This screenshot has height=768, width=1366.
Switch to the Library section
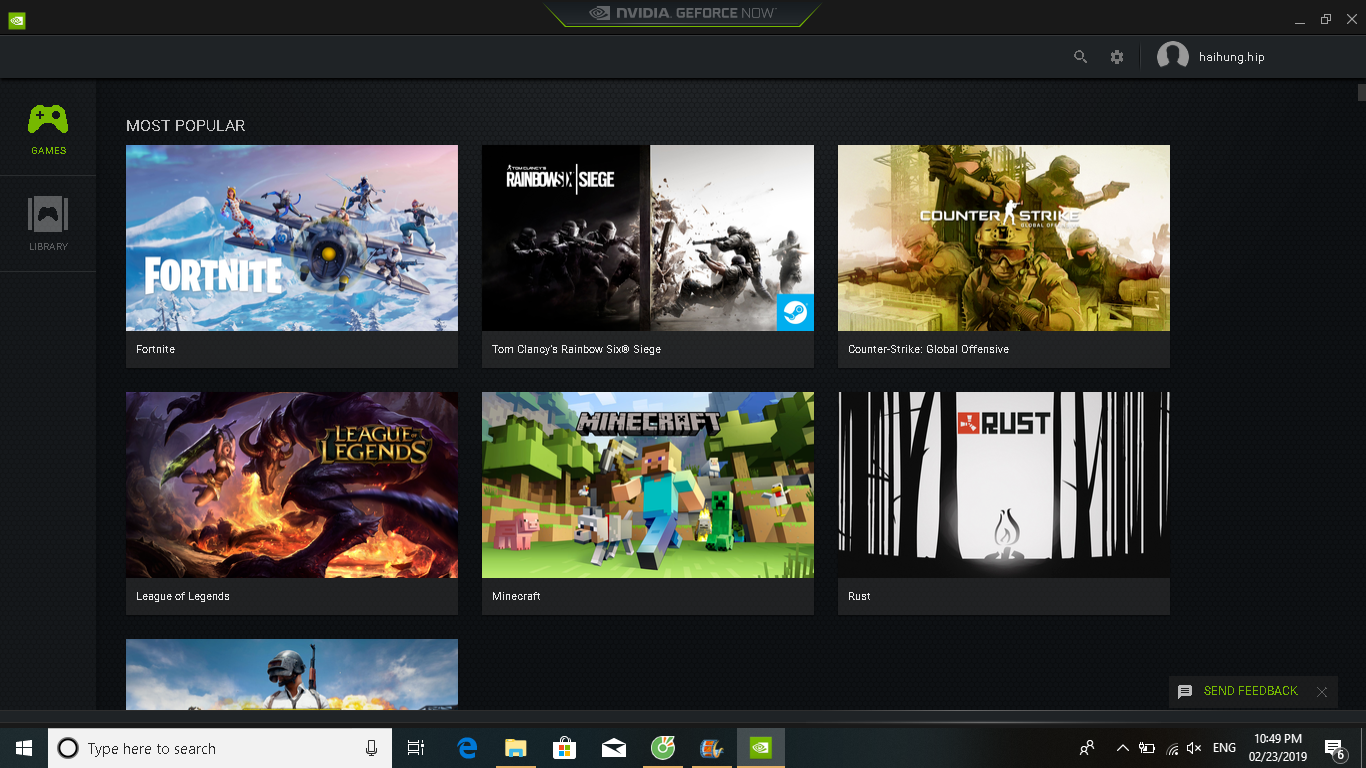48,224
